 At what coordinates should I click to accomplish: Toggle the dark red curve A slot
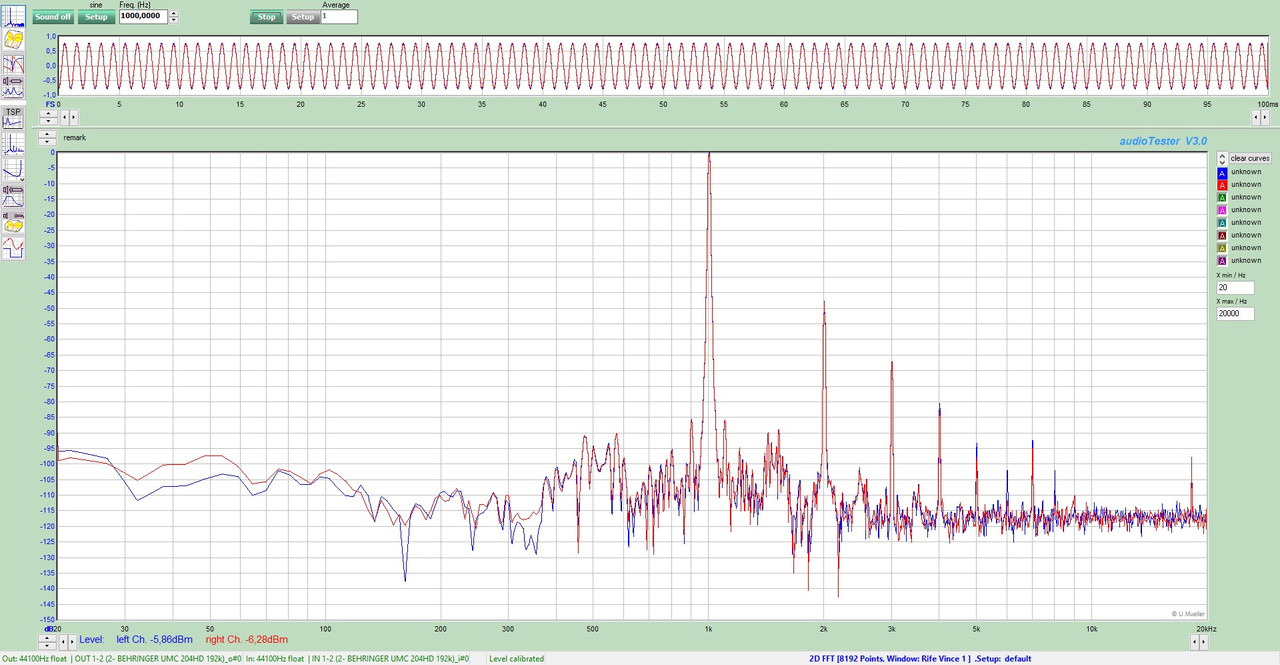1222,235
